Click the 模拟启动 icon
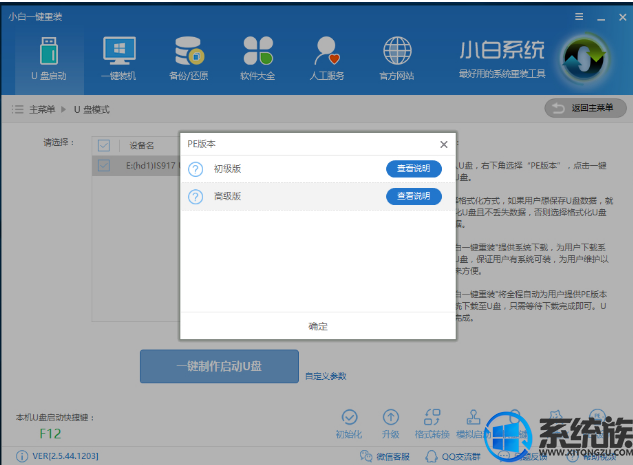Screen dimensions: 633x465 click(x=473, y=424)
